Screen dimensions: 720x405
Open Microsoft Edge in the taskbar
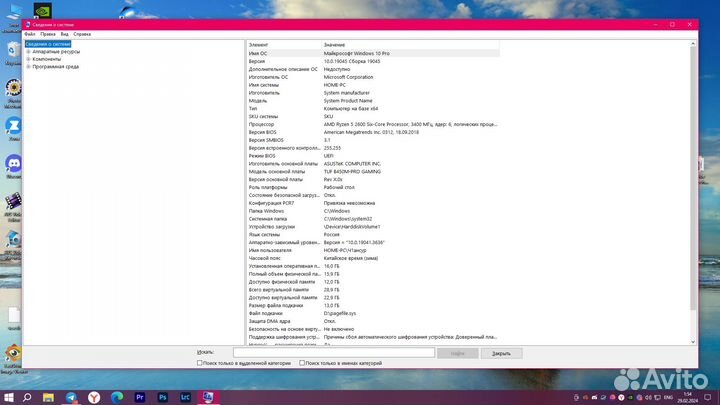[x=116, y=397]
